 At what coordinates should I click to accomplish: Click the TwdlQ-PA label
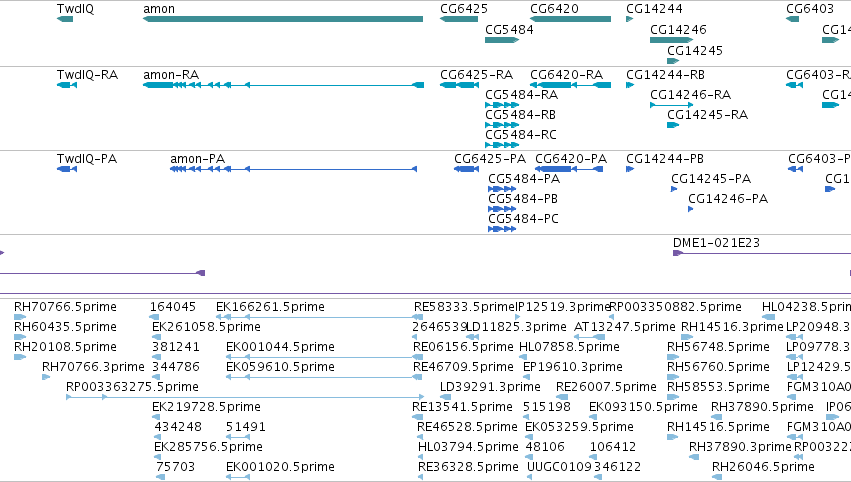pyautogui.click(x=87, y=159)
